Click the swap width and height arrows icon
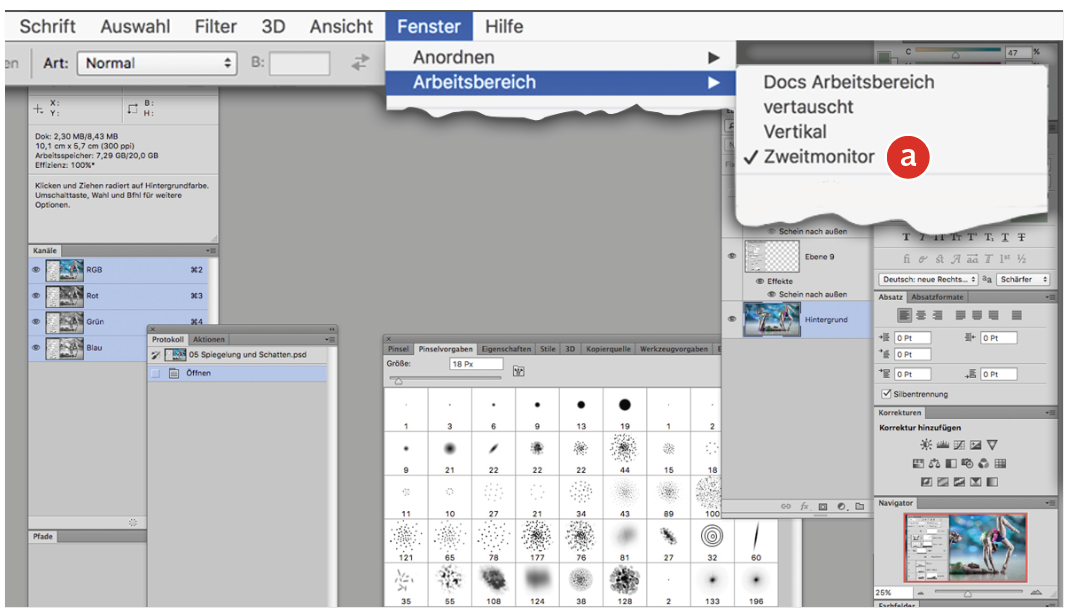The image size is (1068, 612). pos(360,63)
